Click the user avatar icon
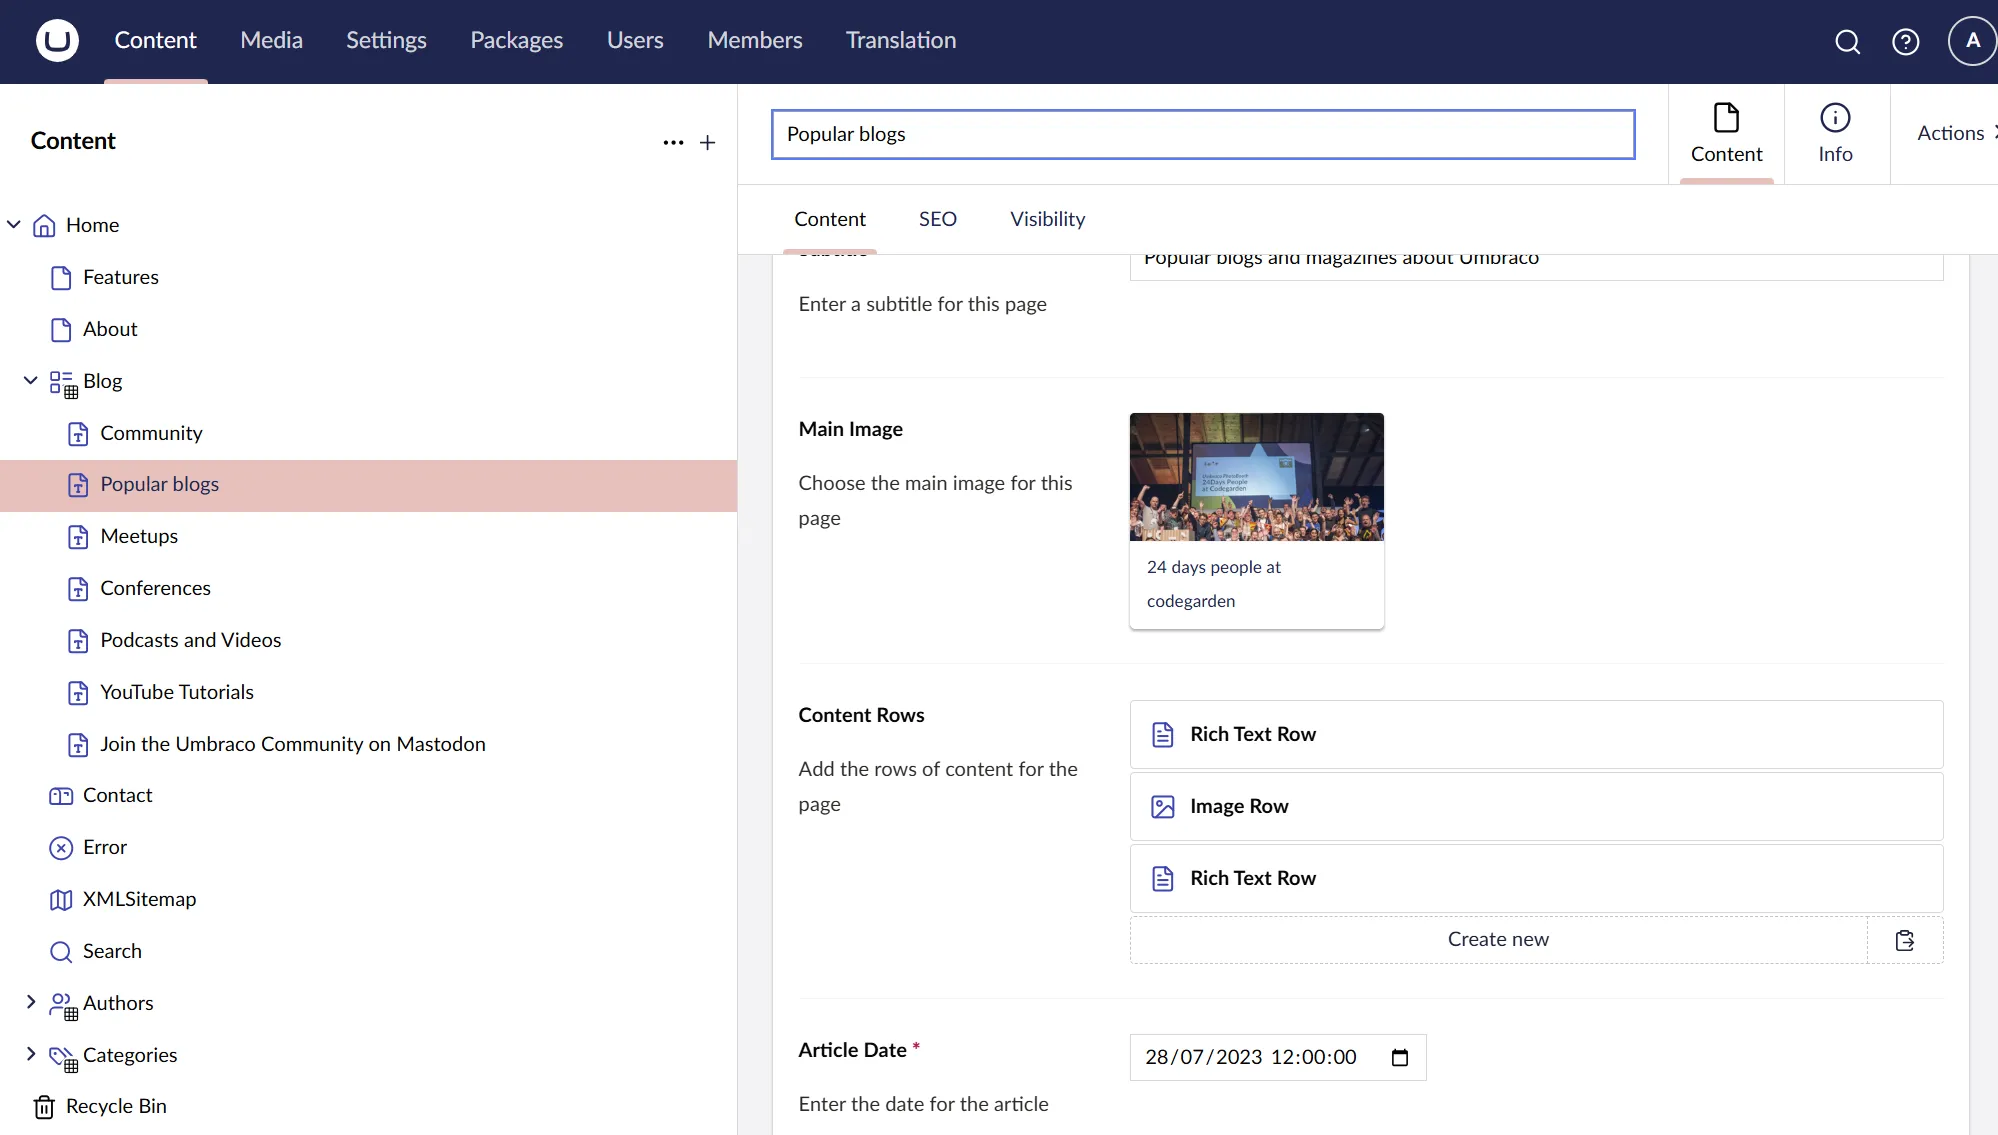Viewport: 1998px width, 1135px height. point(1971,41)
